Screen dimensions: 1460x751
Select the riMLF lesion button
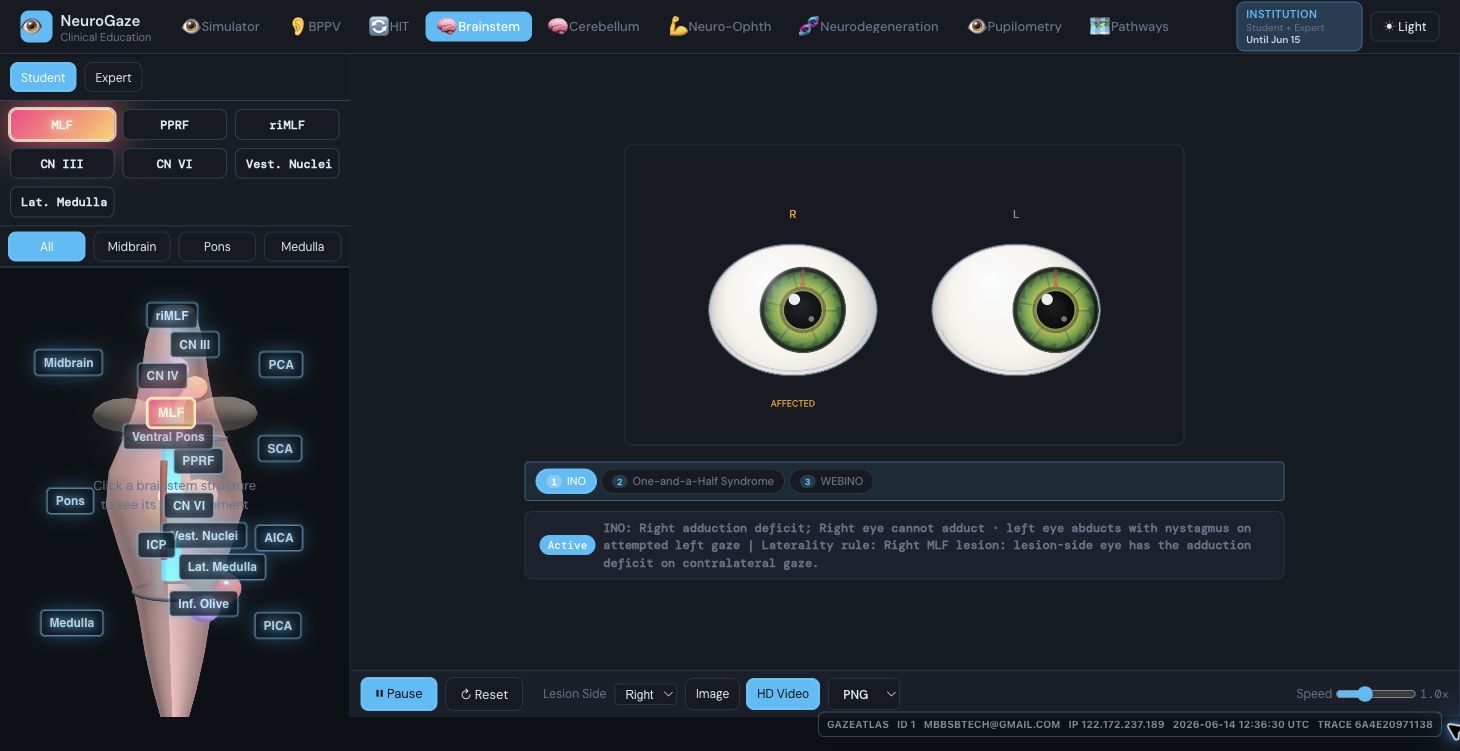pos(287,125)
